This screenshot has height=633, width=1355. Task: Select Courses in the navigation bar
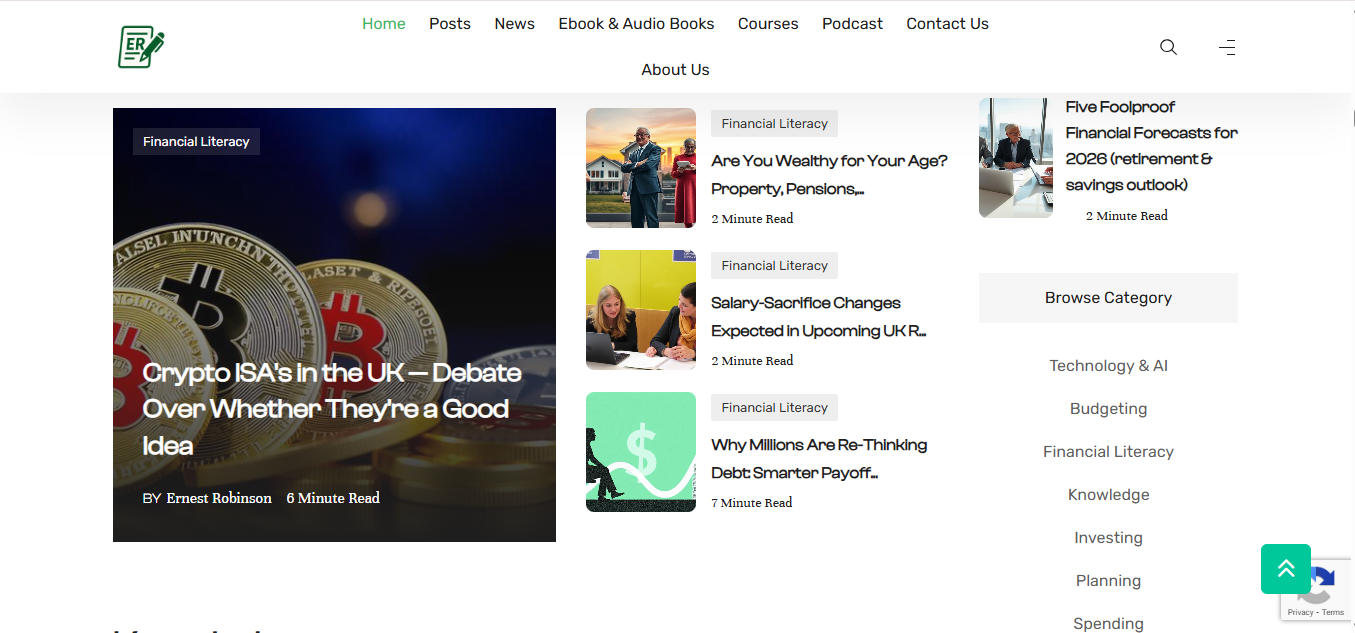pyautogui.click(x=768, y=24)
